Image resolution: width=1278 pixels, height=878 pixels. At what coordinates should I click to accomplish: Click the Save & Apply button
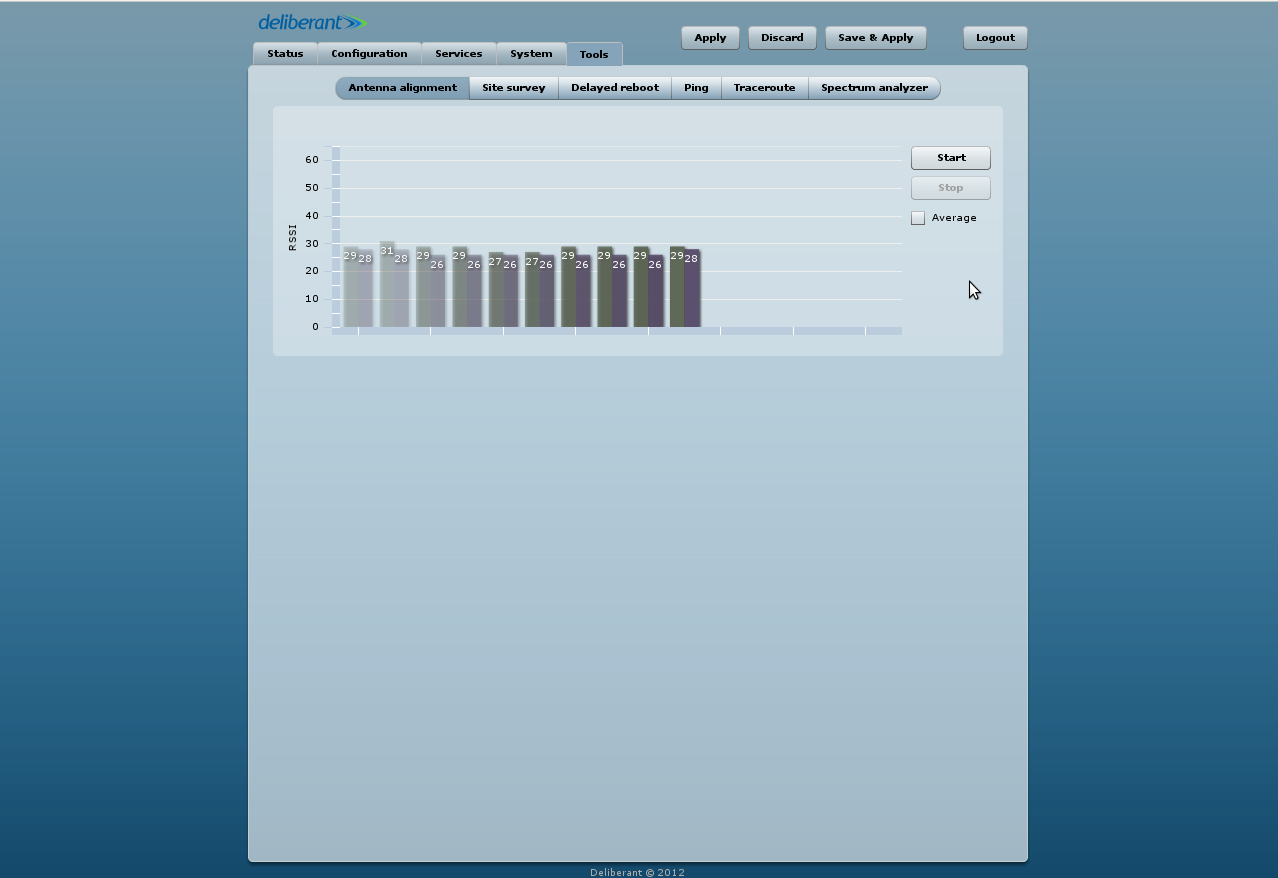[x=875, y=38]
